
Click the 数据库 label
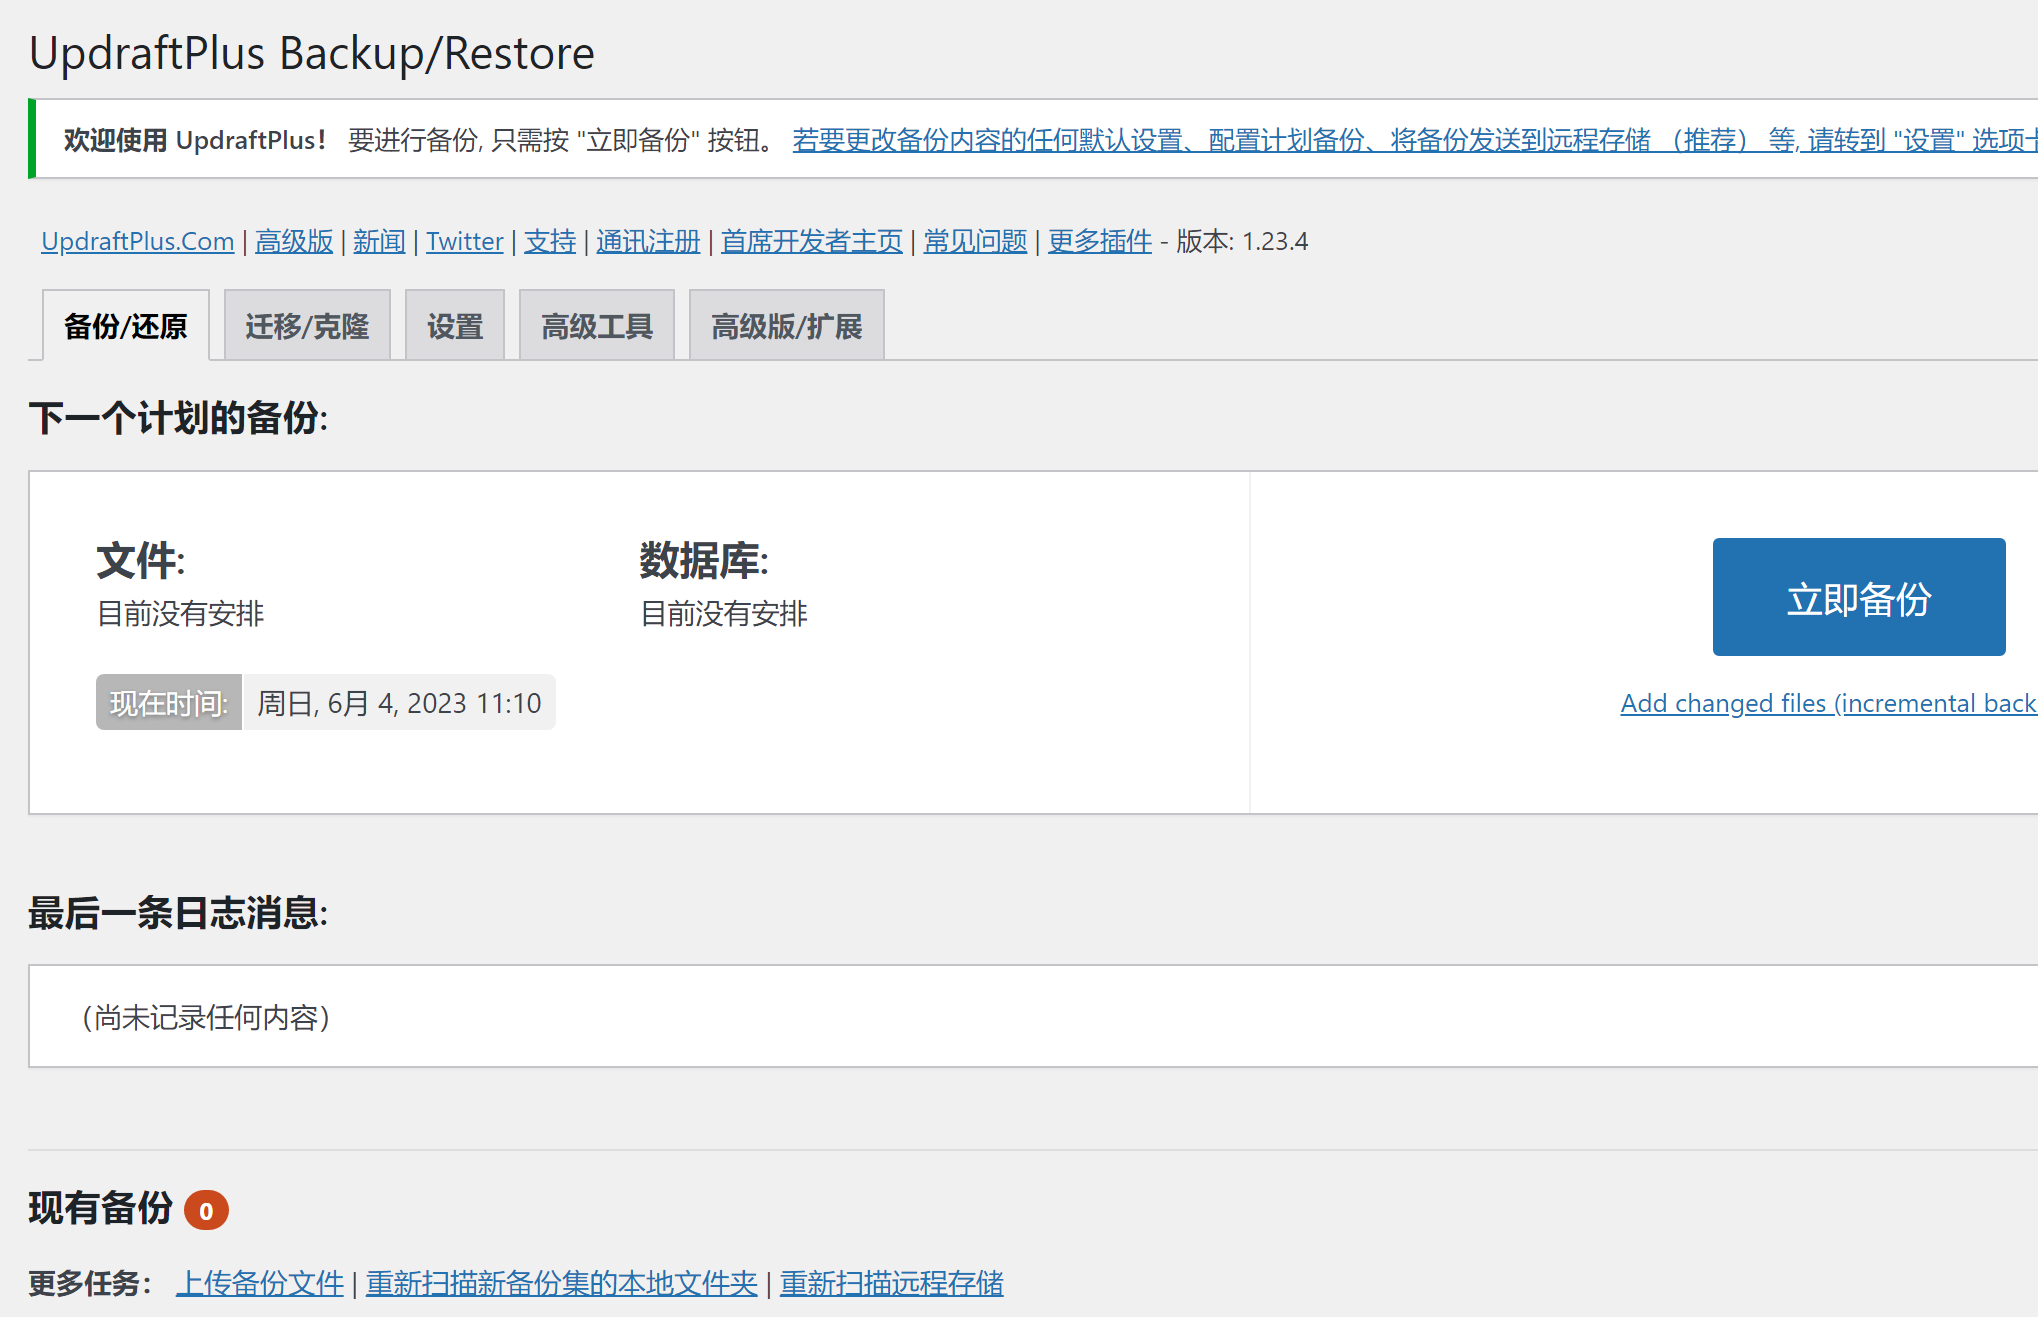(x=704, y=561)
